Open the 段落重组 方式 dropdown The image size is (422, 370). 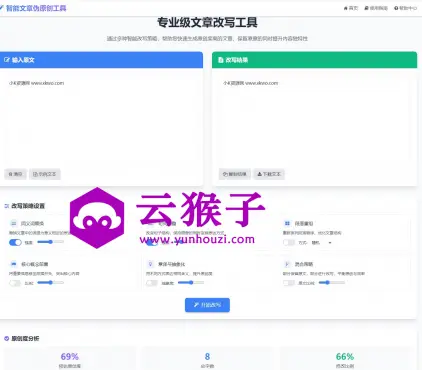tap(321, 242)
